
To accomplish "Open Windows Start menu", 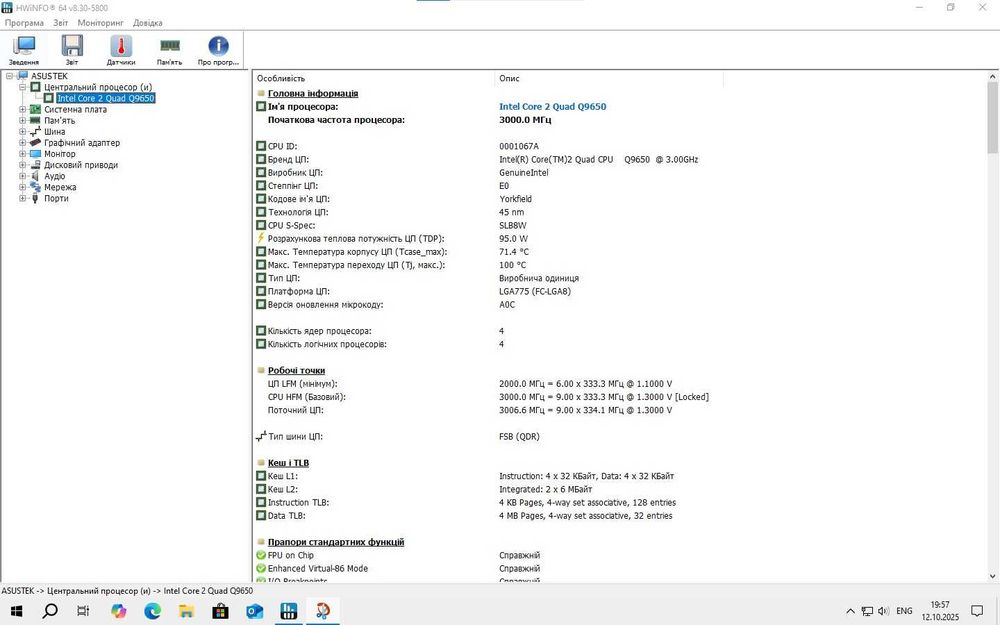I will (17, 611).
